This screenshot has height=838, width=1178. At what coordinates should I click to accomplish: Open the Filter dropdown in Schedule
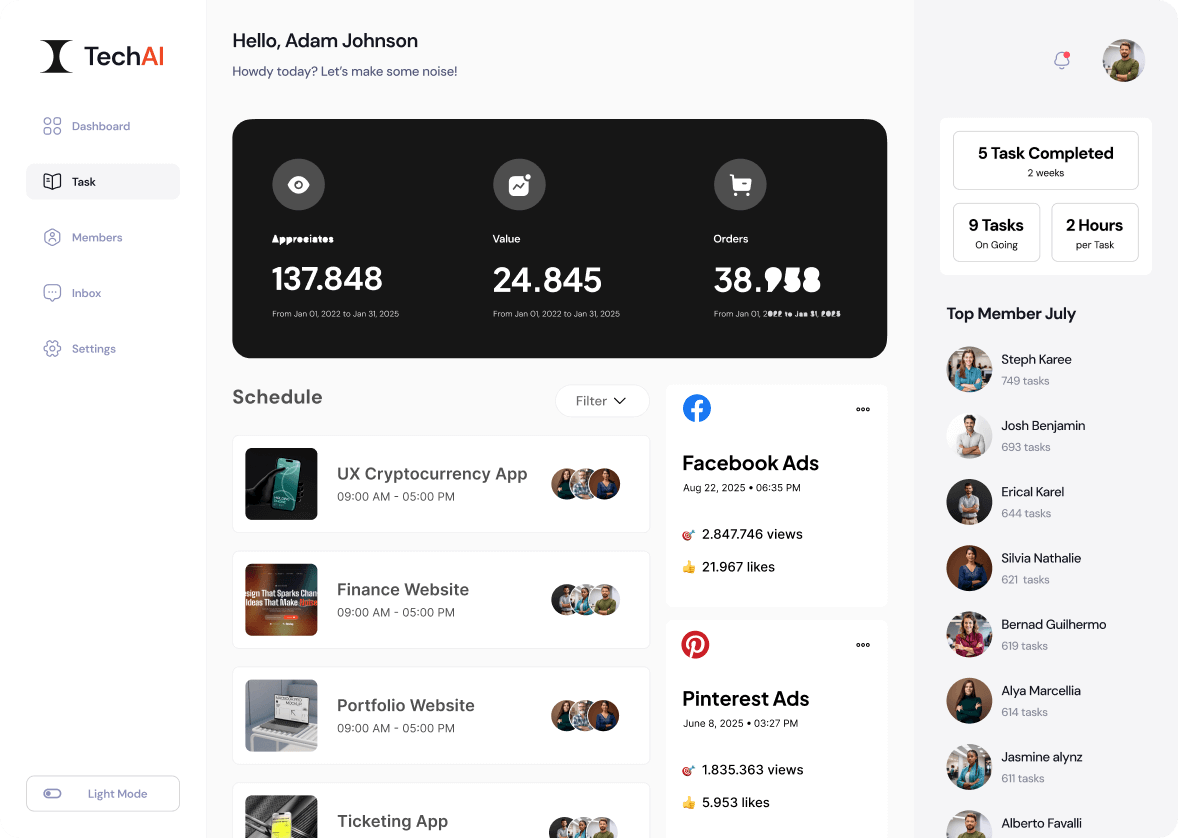pyautogui.click(x=601, y=400)
